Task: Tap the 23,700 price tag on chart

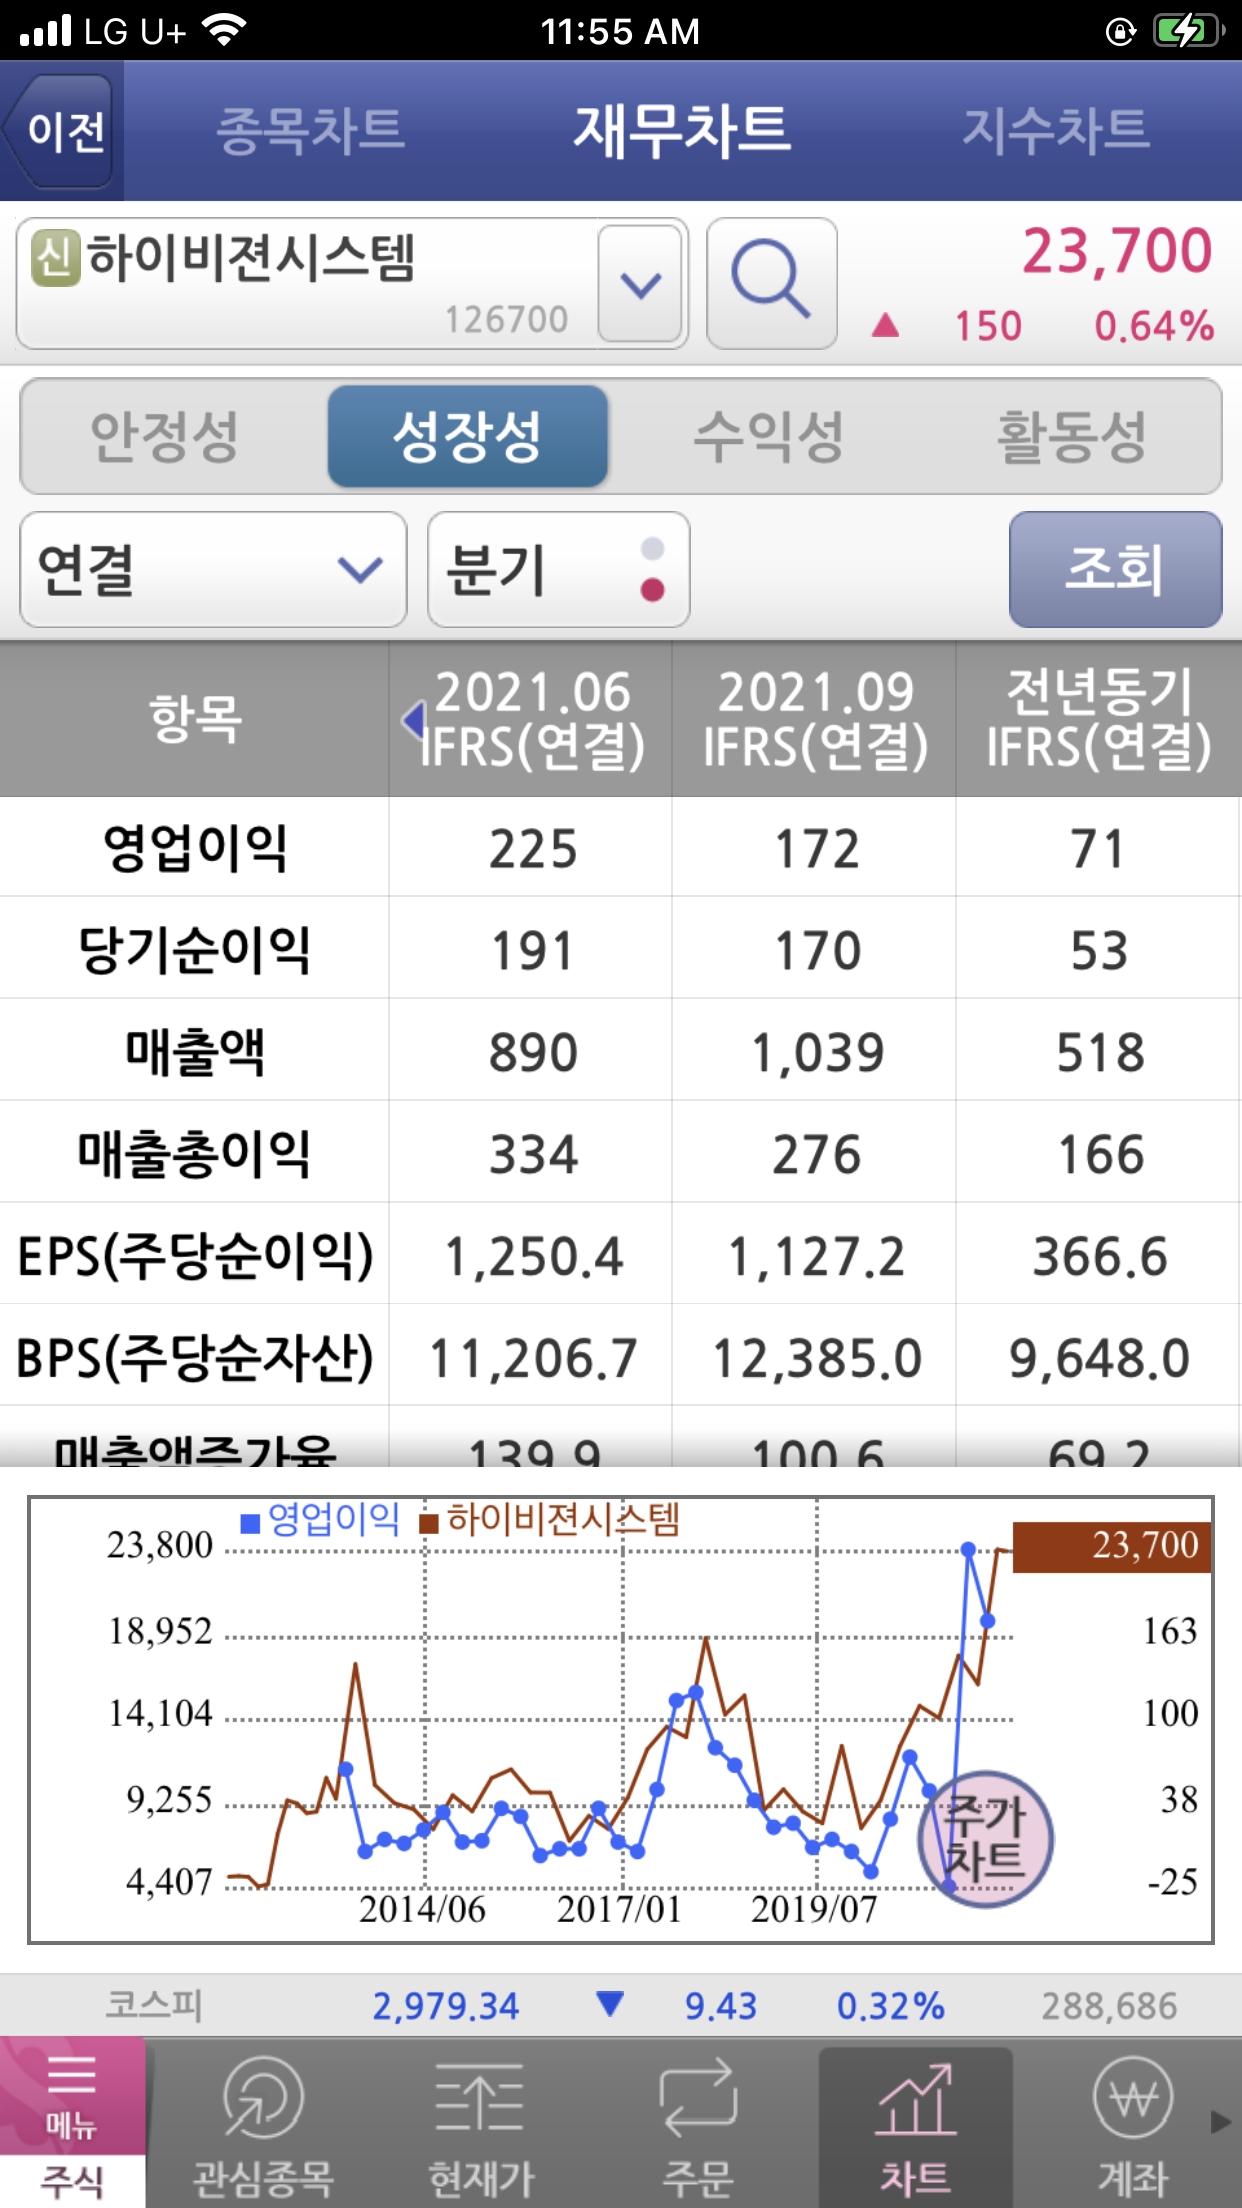Action: pyautogui.click(x=1112, y=1546)
